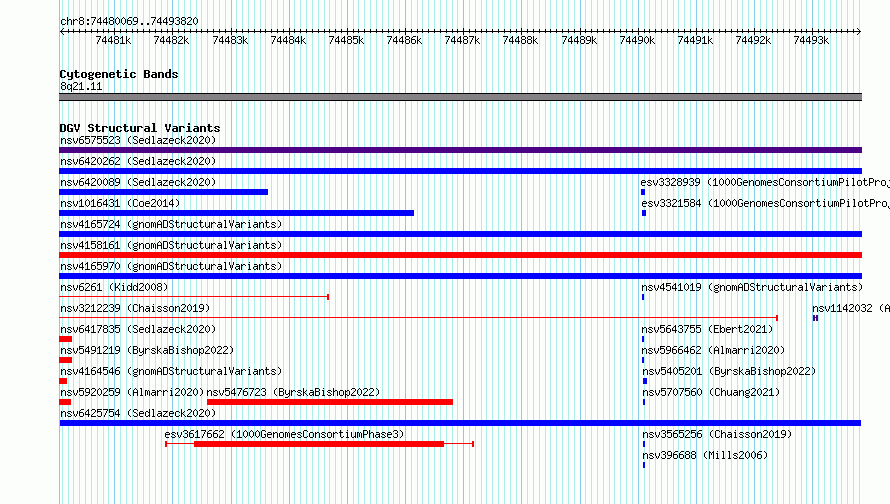Image resolution: width=890 pixels, height=504 pixels.
Task: Click the blue bar under nsv6425754
Action: (x=460, y=423)
